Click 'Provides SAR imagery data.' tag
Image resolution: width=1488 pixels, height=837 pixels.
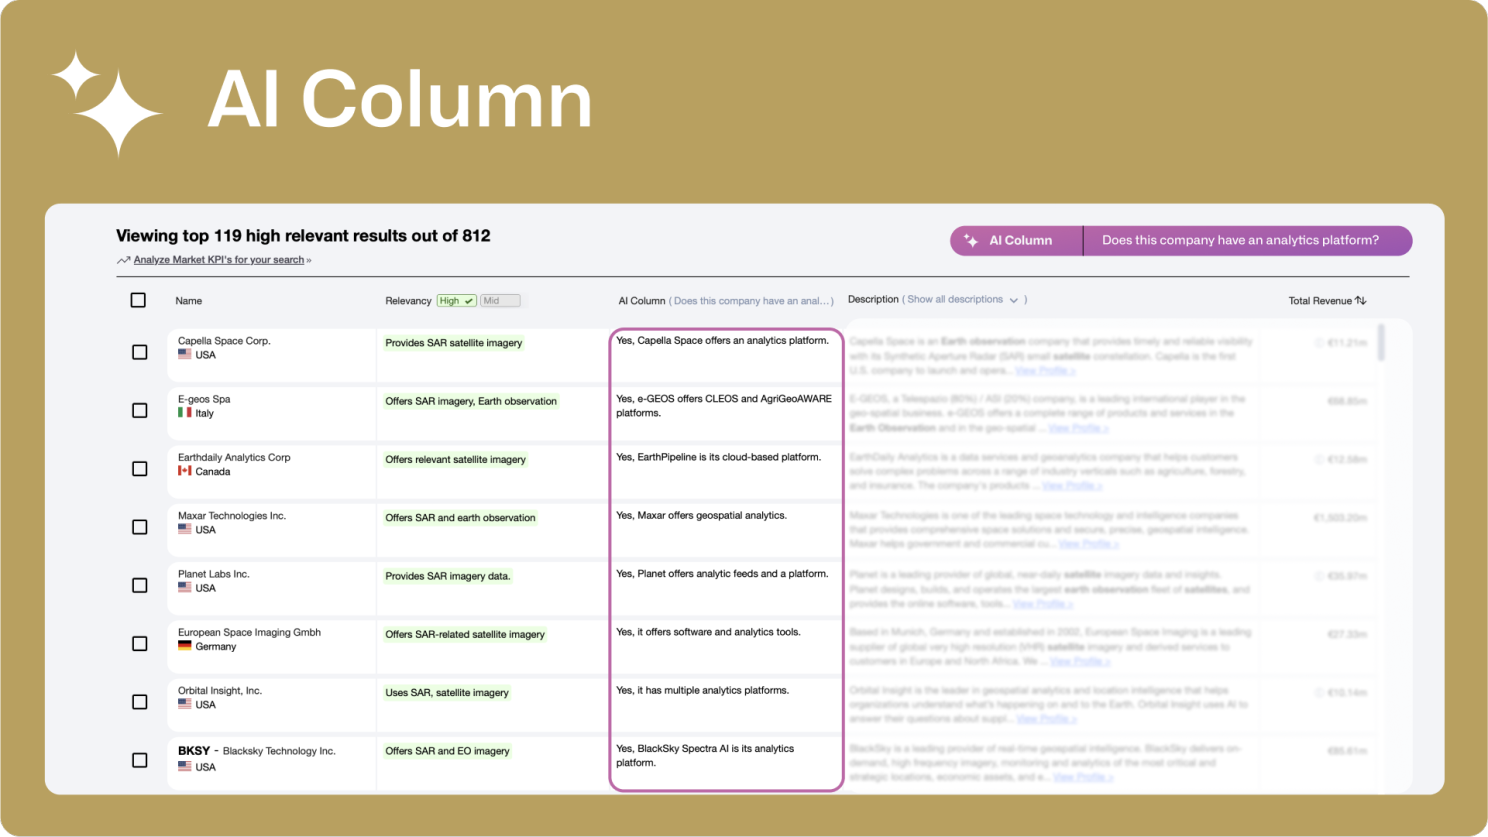click(x=448, y=576)
